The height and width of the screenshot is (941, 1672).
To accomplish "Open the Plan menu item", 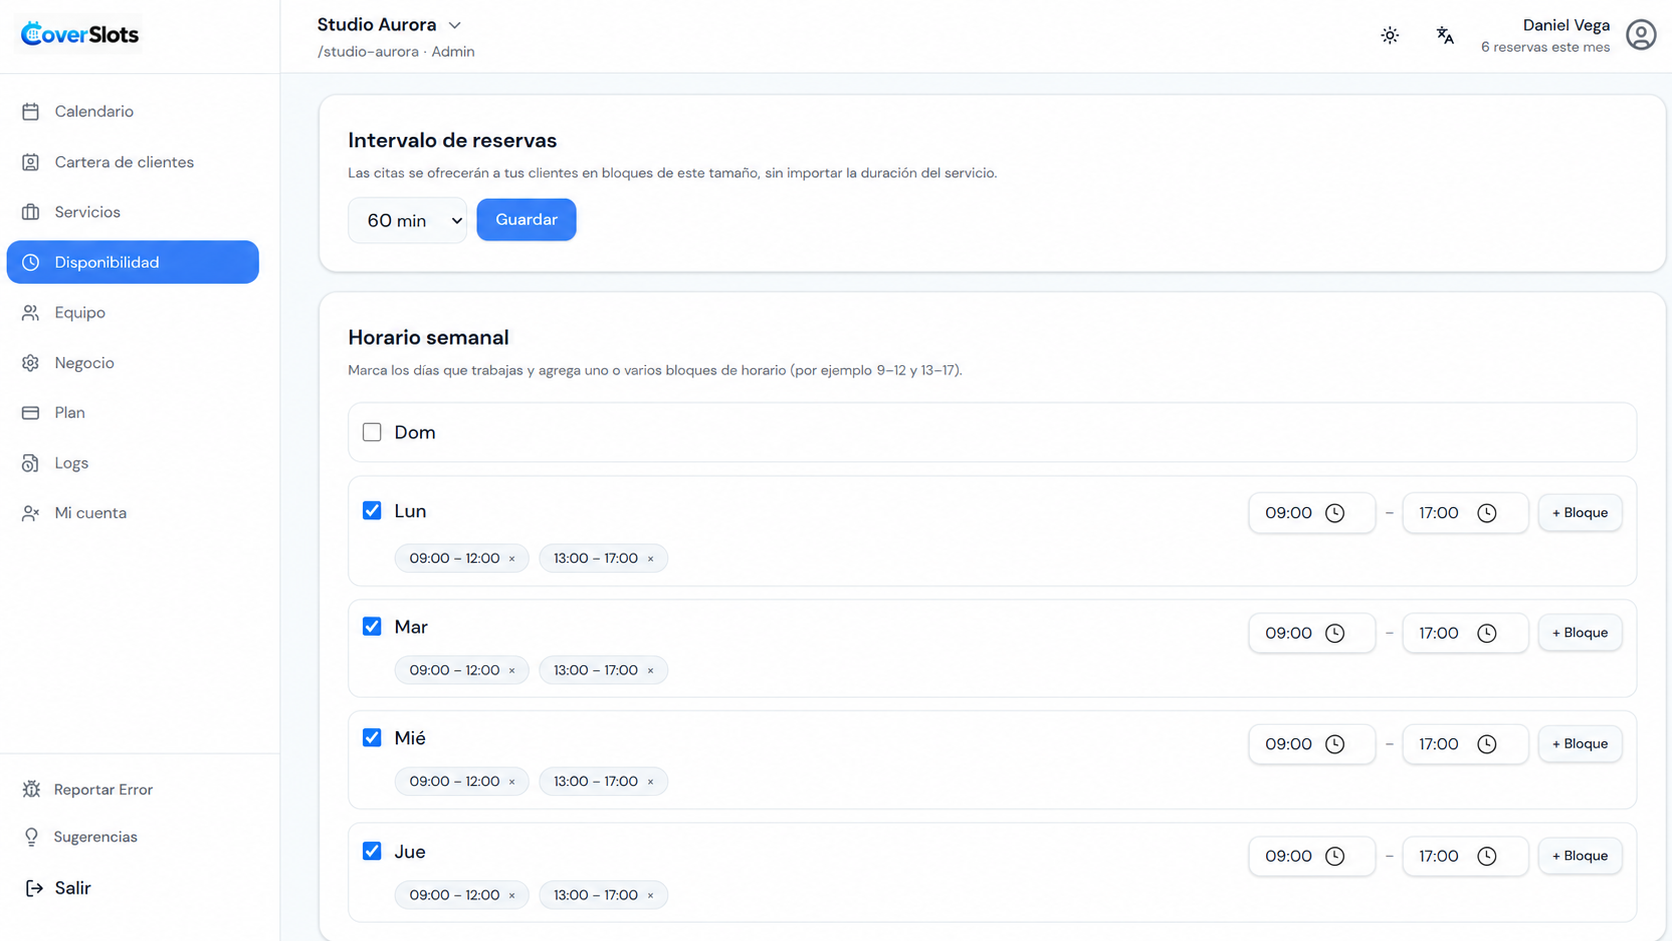I will pyautogui.click(x=133, y=413).
